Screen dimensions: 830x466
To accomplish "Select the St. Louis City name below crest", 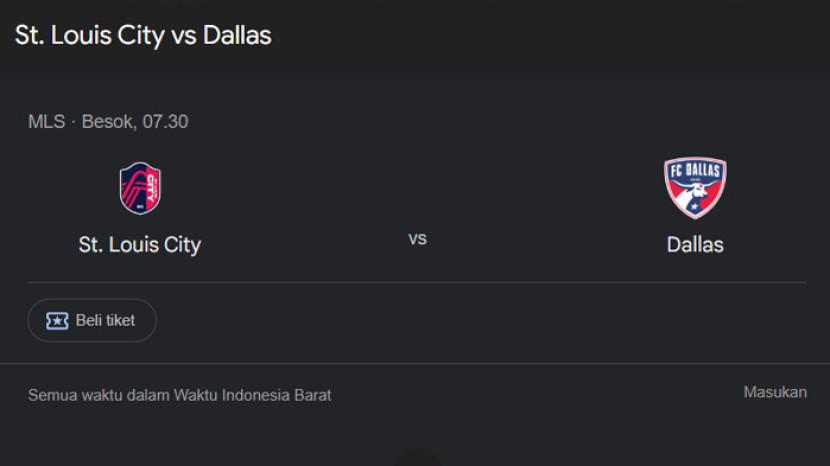I will [140, 244].
